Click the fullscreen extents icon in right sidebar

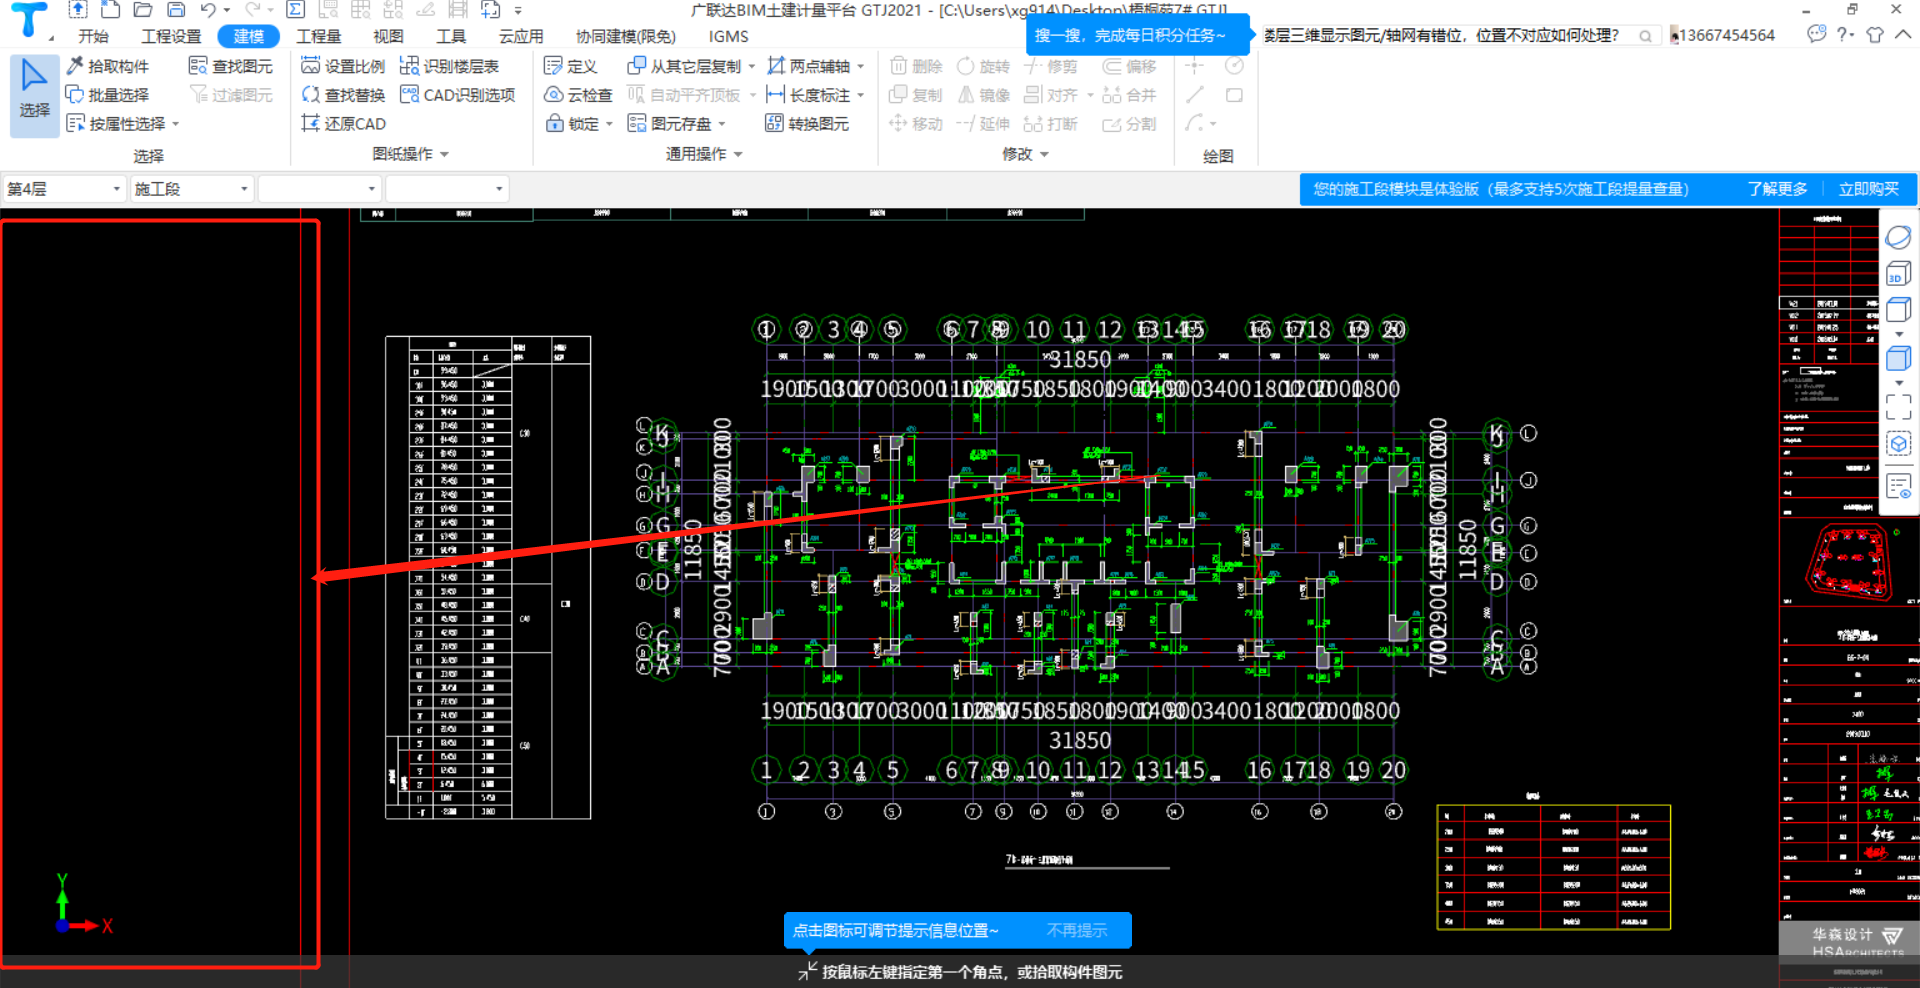tap(1898, 407)
